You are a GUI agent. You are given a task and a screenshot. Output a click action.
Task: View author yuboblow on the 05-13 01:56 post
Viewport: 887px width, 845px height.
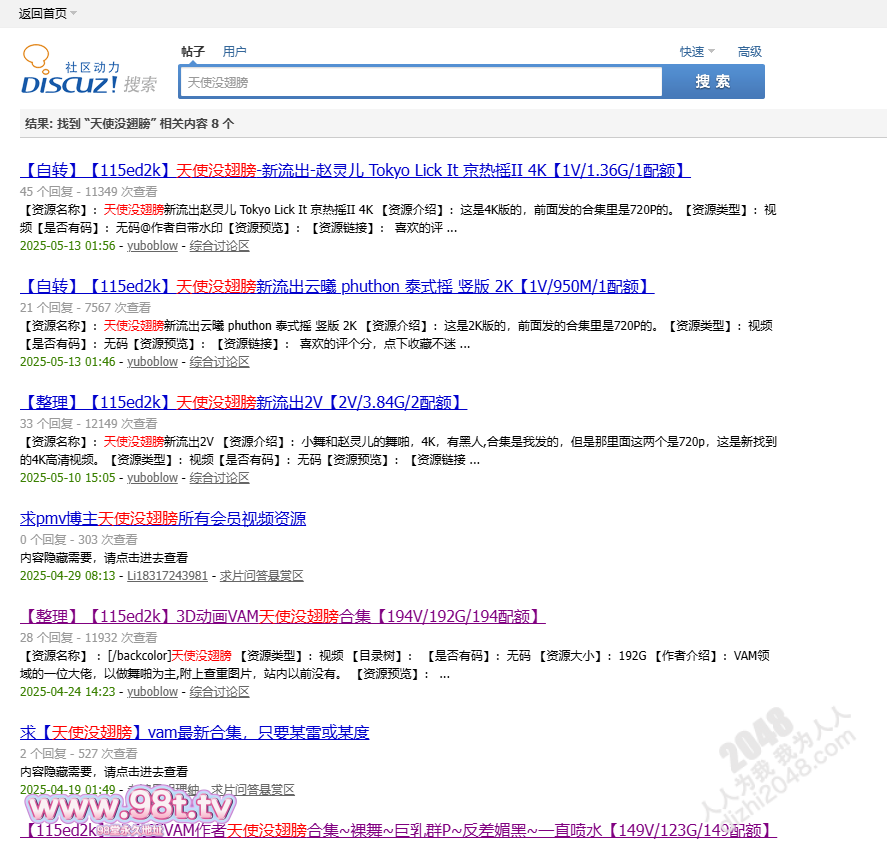(x=152, y=246)
